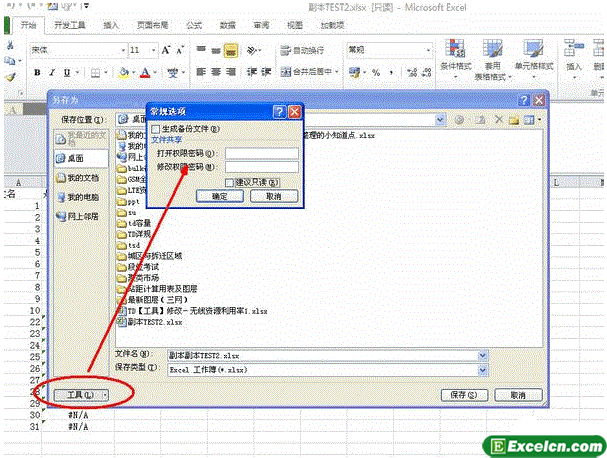Select 桌面 in the places sidebar
Screen dimensions: 607x458
[78, 158]
